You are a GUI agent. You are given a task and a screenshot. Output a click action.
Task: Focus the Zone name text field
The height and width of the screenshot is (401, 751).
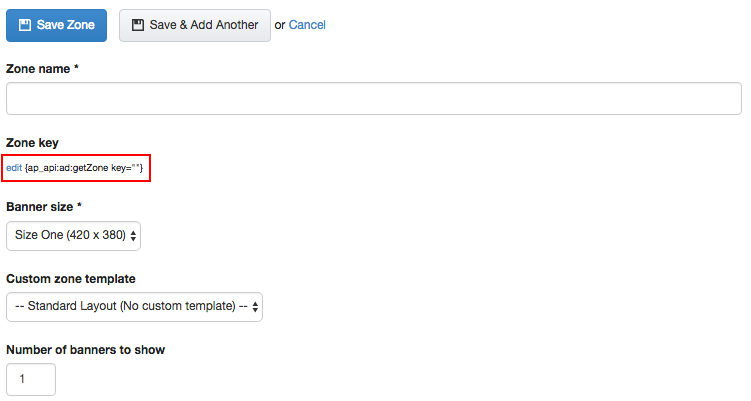(374, 99)
